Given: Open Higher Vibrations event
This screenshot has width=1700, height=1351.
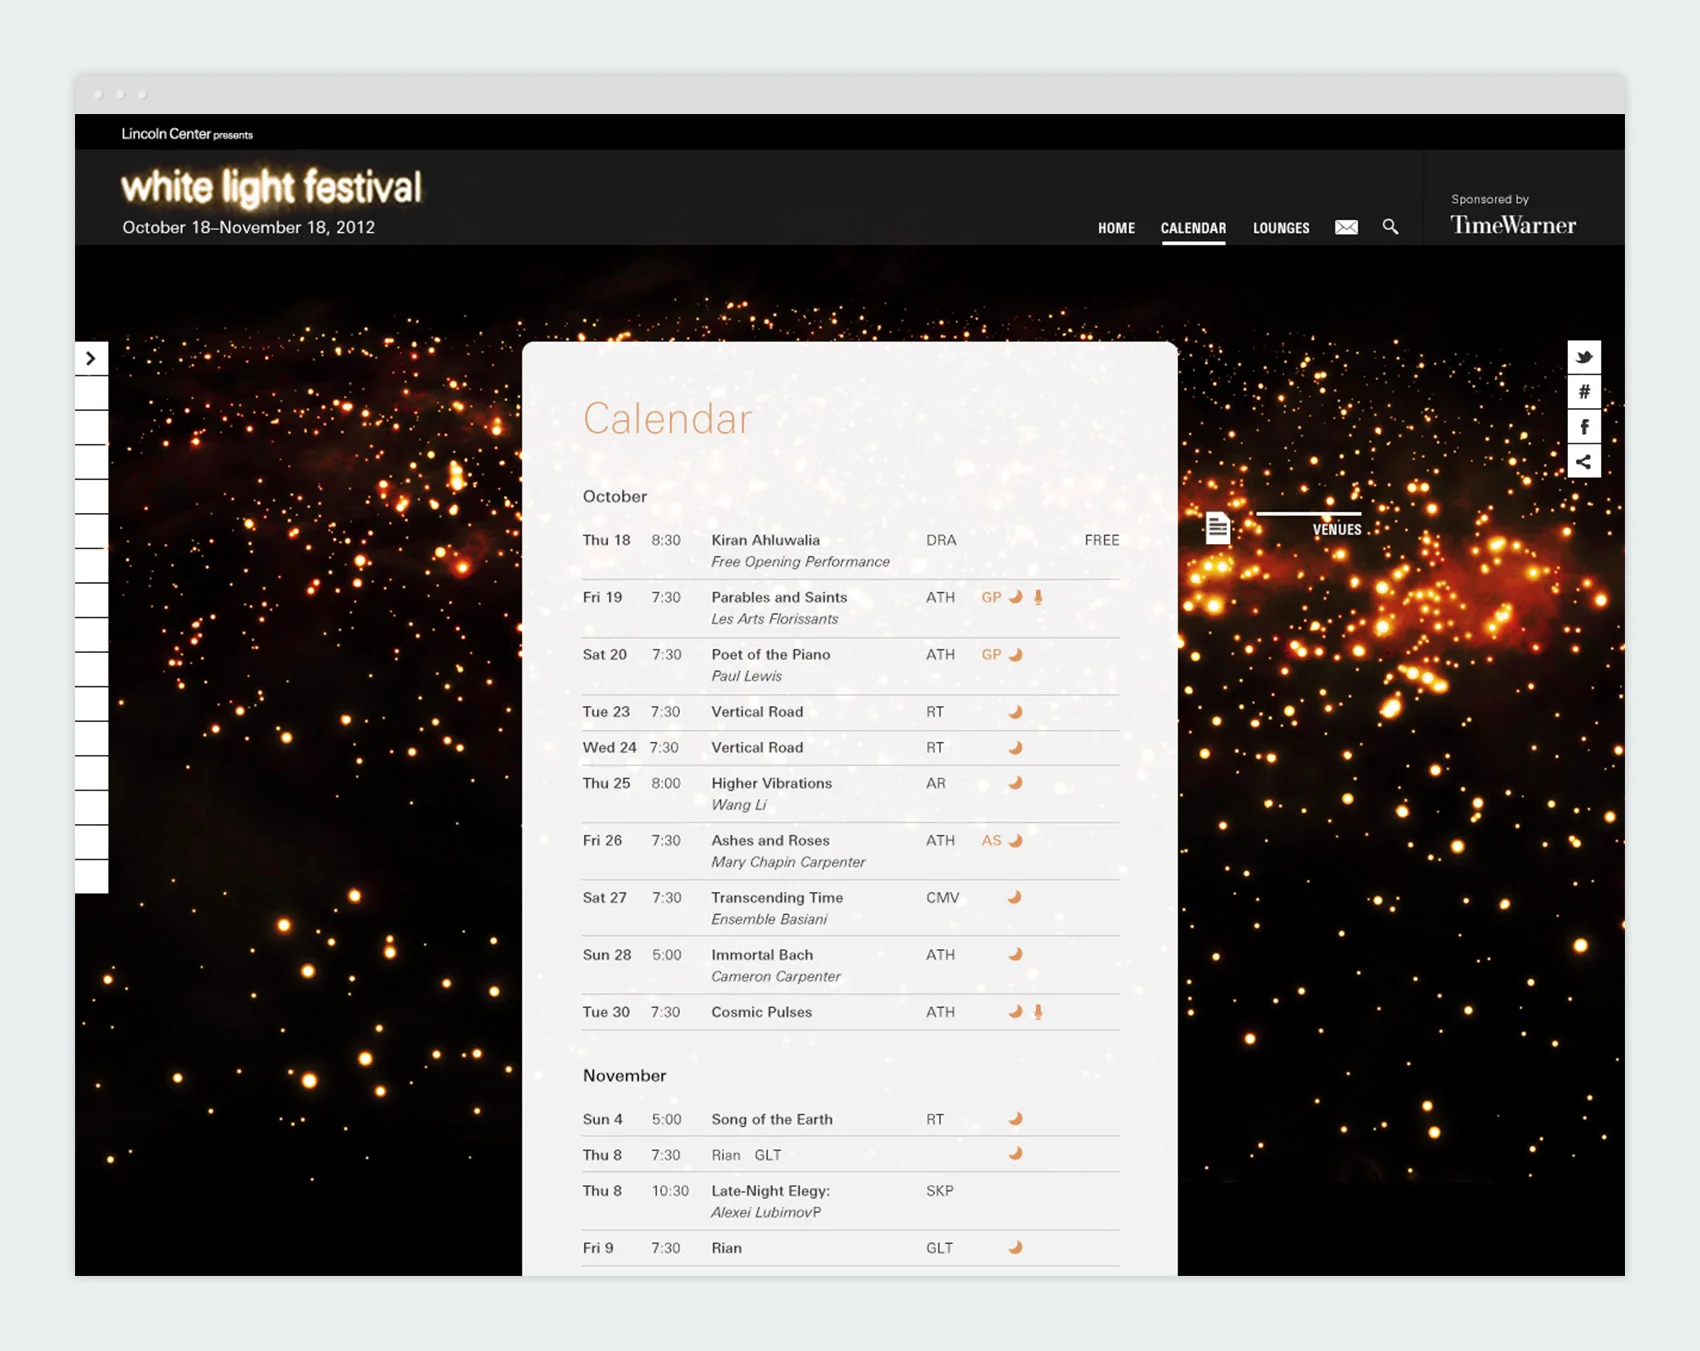Looking at the screenshot, I should [771, 783].
